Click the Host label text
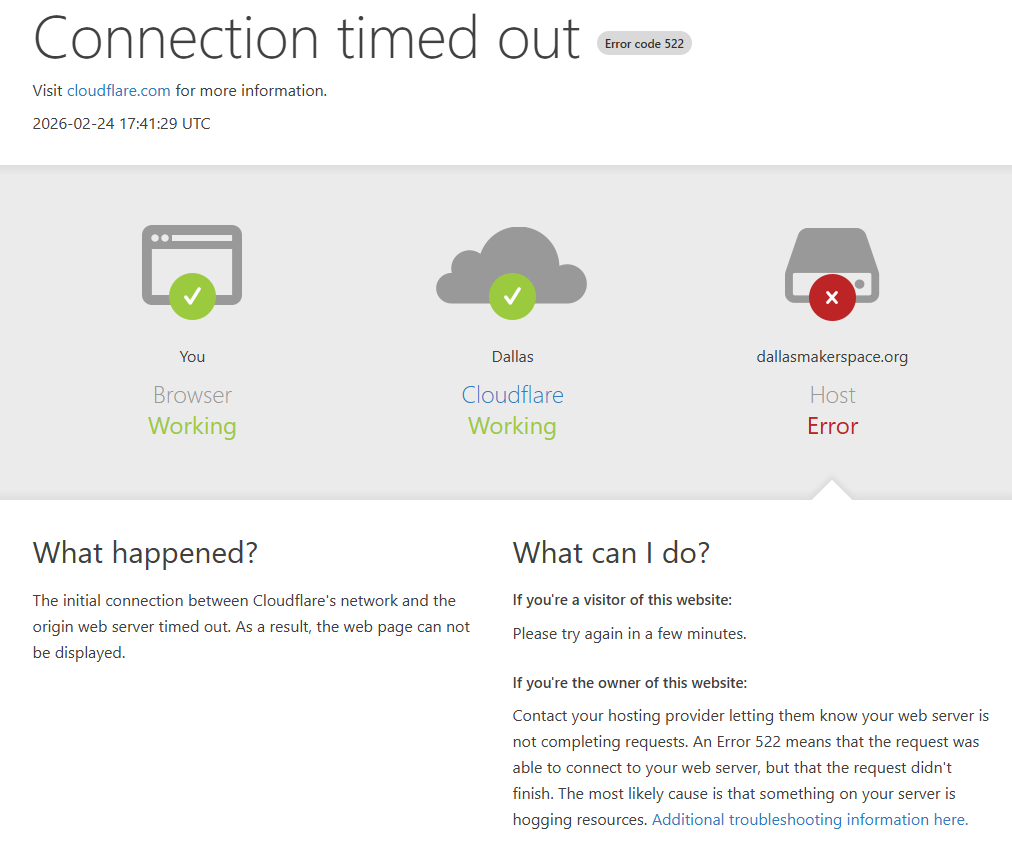 (833, 395)
